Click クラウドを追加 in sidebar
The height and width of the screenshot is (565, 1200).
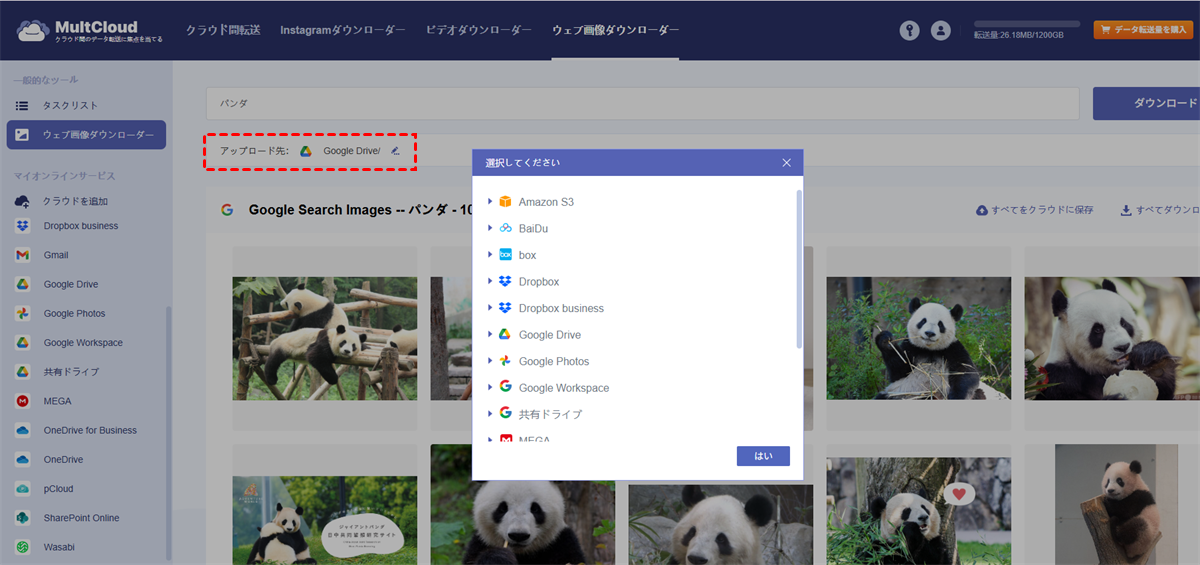click(x=75, y=201)
